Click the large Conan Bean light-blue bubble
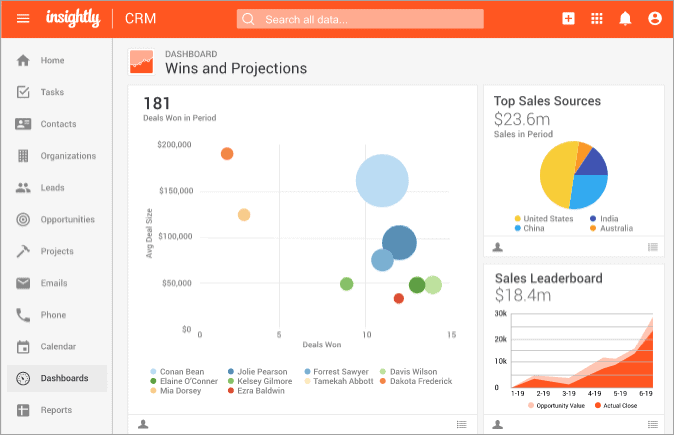 pos(382,181)
